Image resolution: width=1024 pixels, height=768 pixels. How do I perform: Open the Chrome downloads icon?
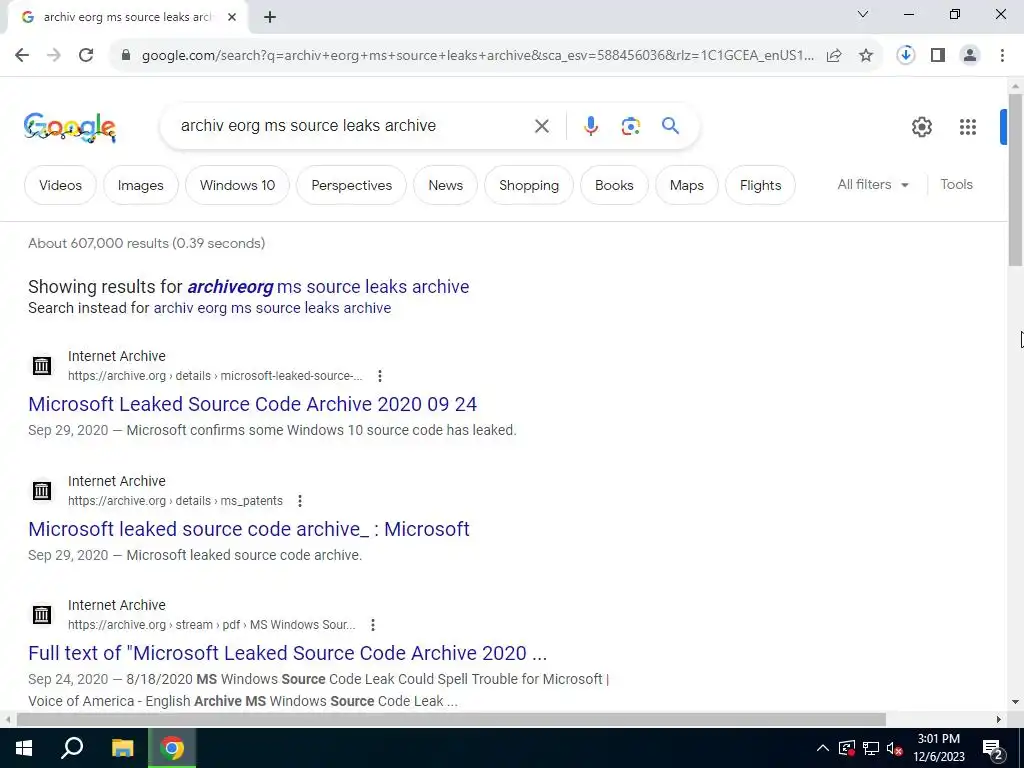pyautogui.click(x=906, y=55)
